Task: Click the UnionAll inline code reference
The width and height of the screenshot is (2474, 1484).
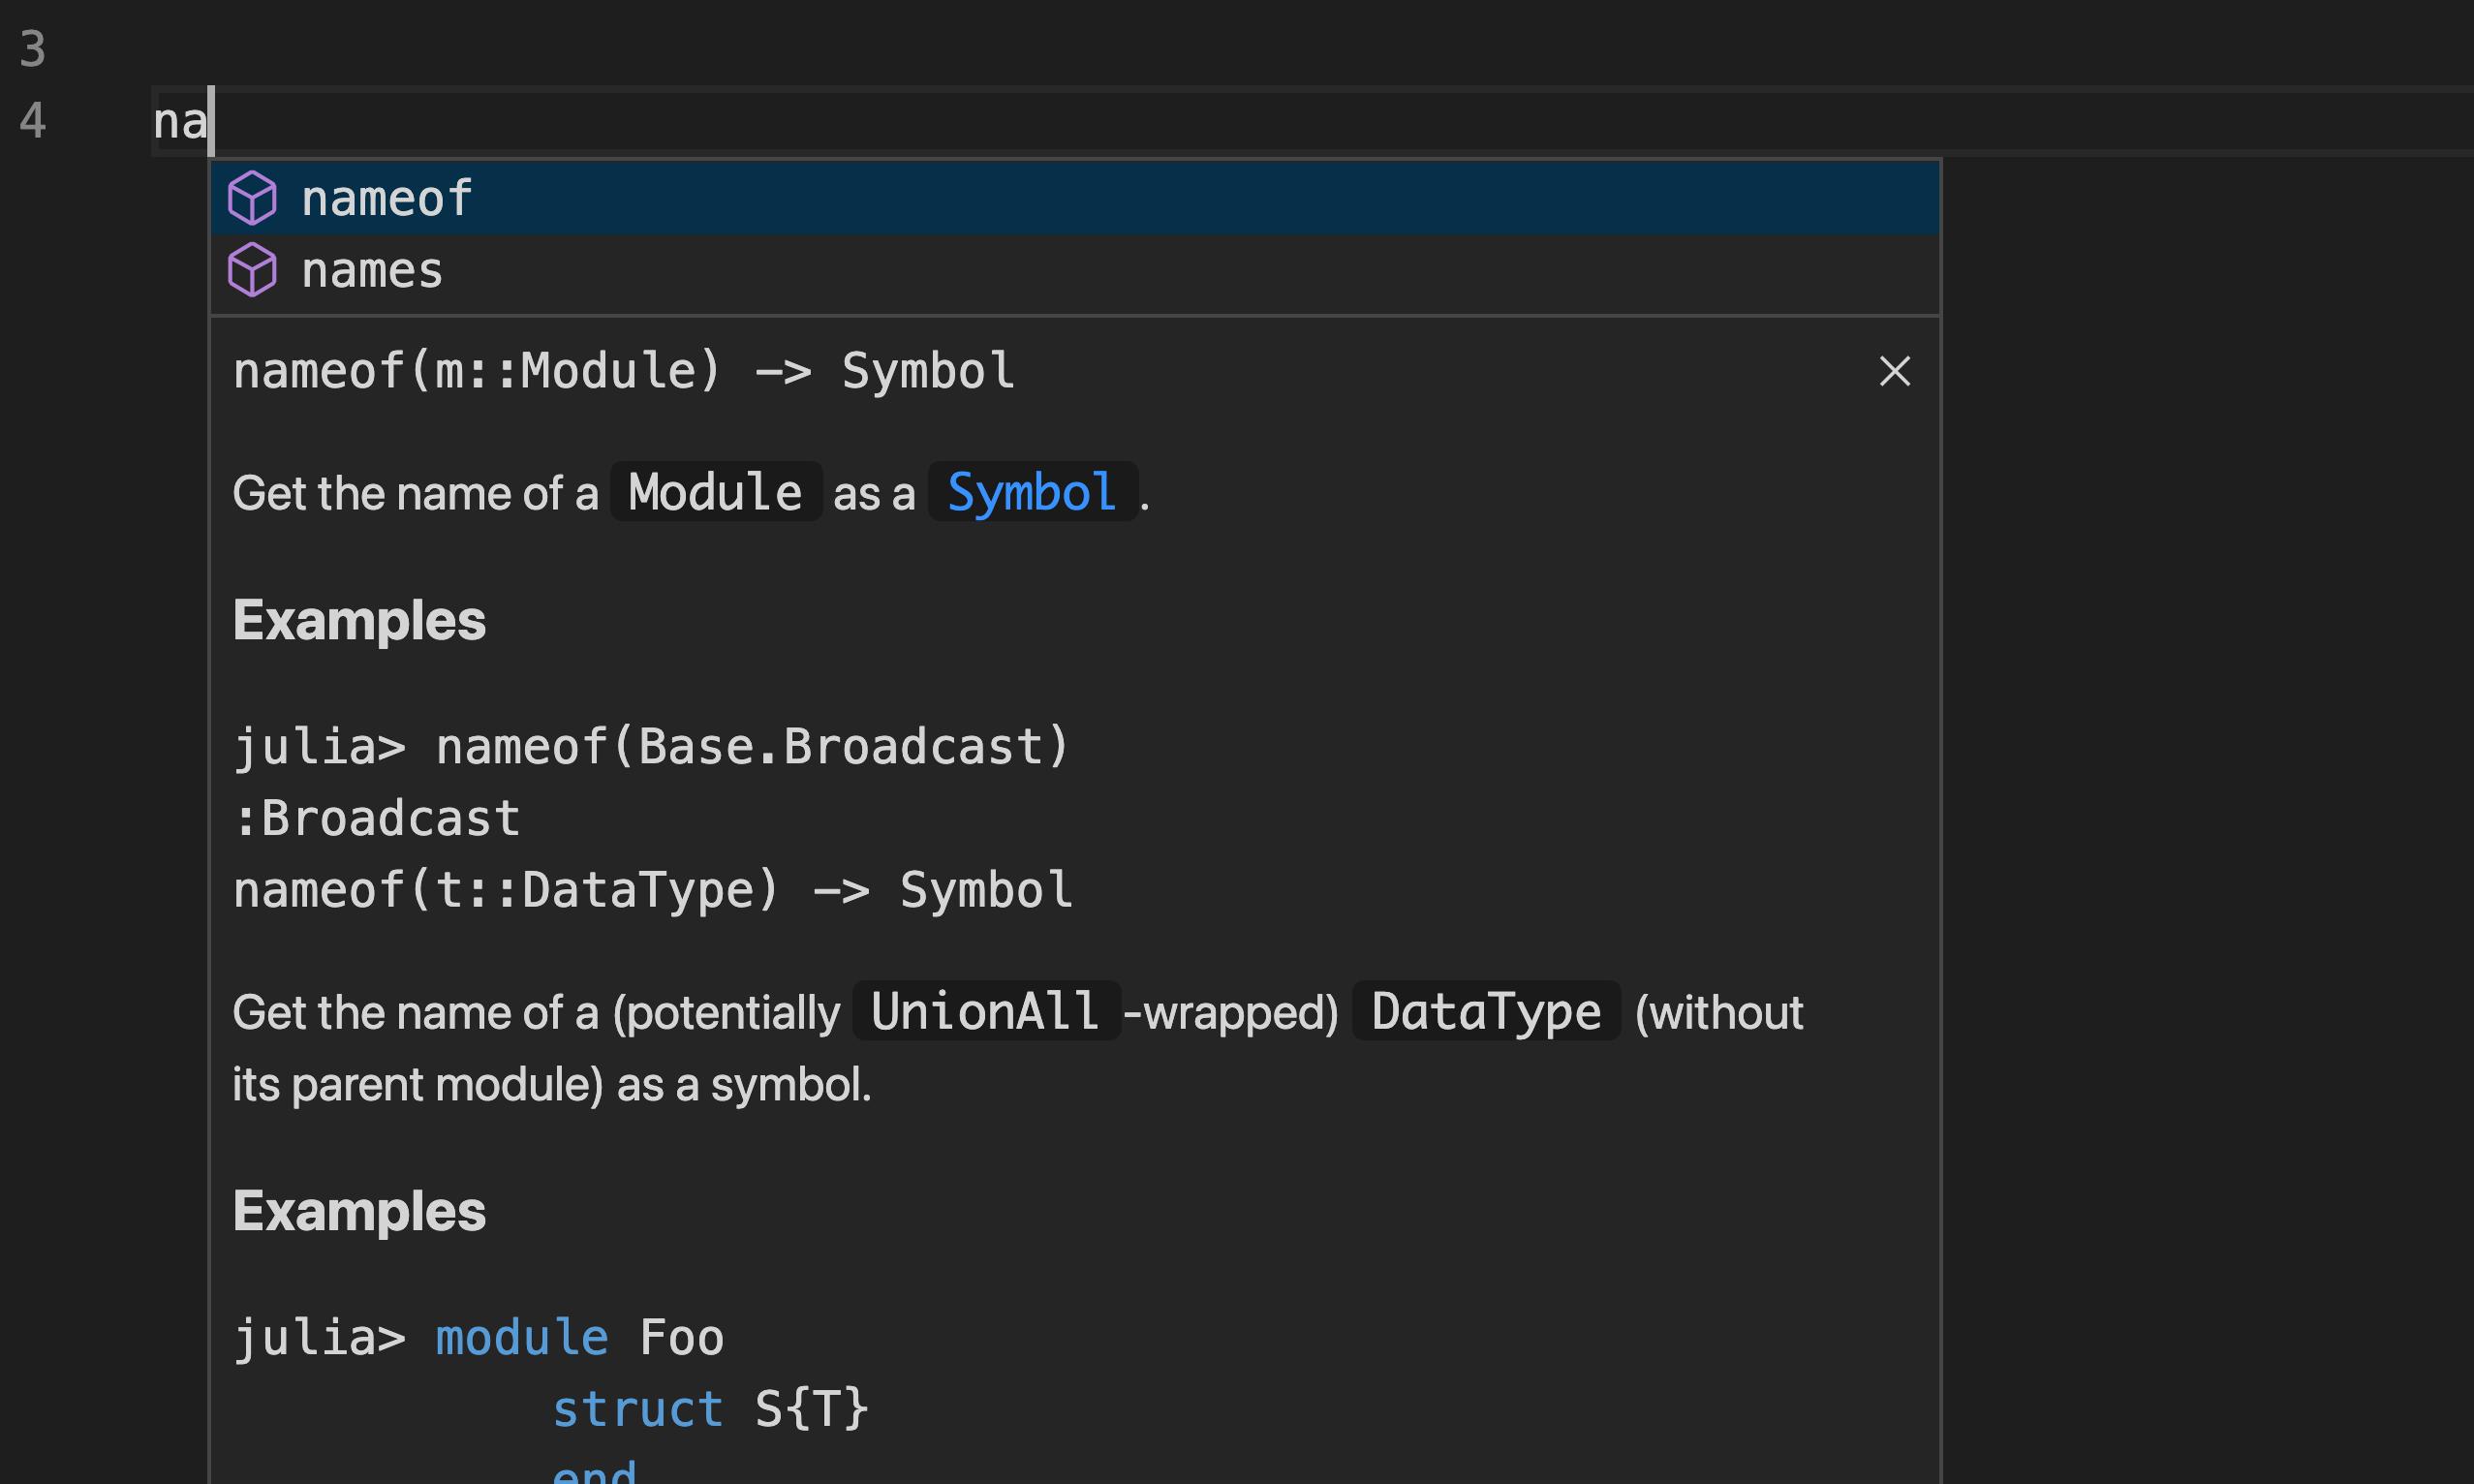Action: [984, 1011]
